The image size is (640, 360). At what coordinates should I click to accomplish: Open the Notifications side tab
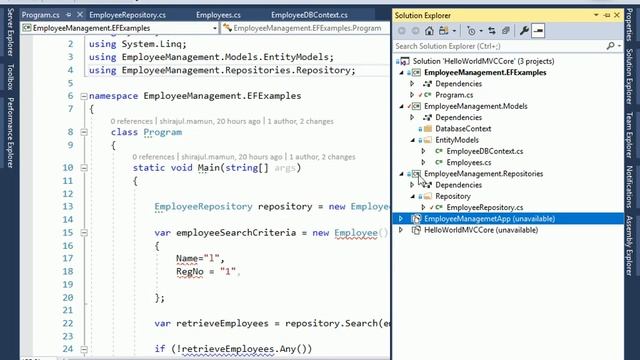coord(629,187)
